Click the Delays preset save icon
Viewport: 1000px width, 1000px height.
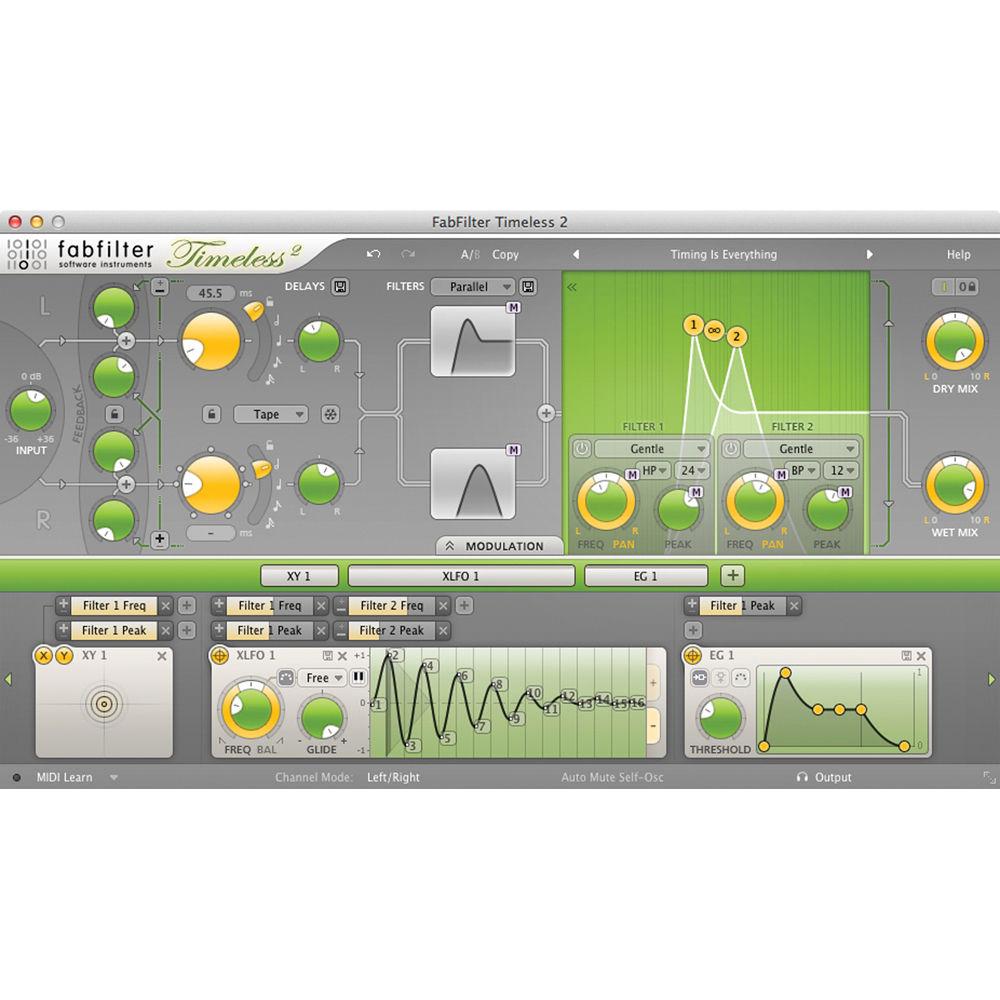tap(340, 286)
